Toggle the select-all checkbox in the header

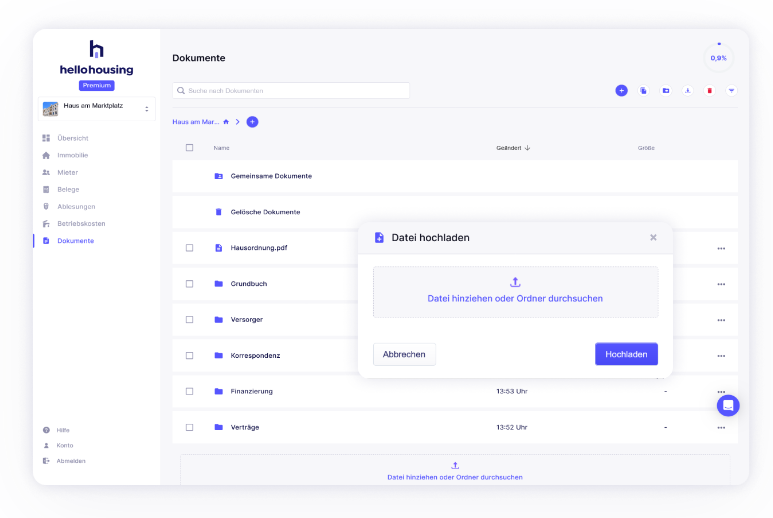(189, 148)
